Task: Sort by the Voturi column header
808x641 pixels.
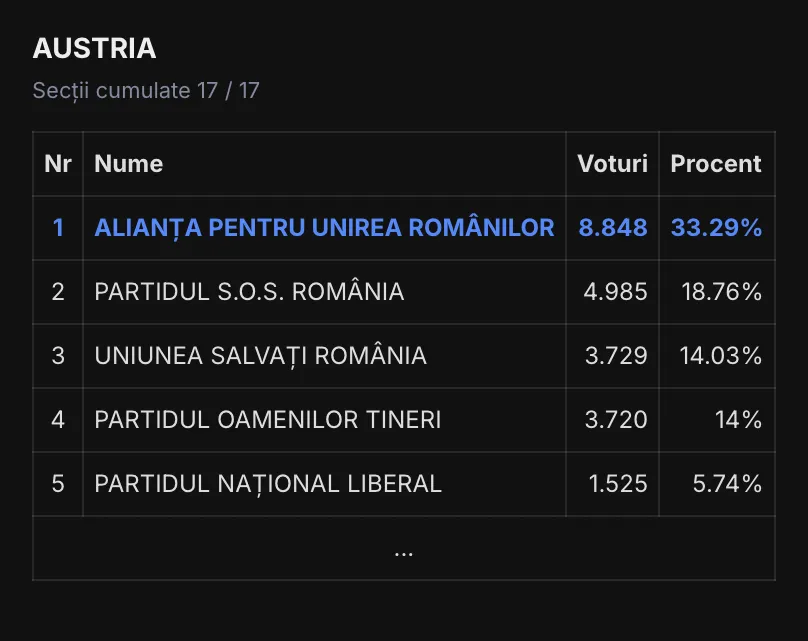Action: click(x=612, y=164)
